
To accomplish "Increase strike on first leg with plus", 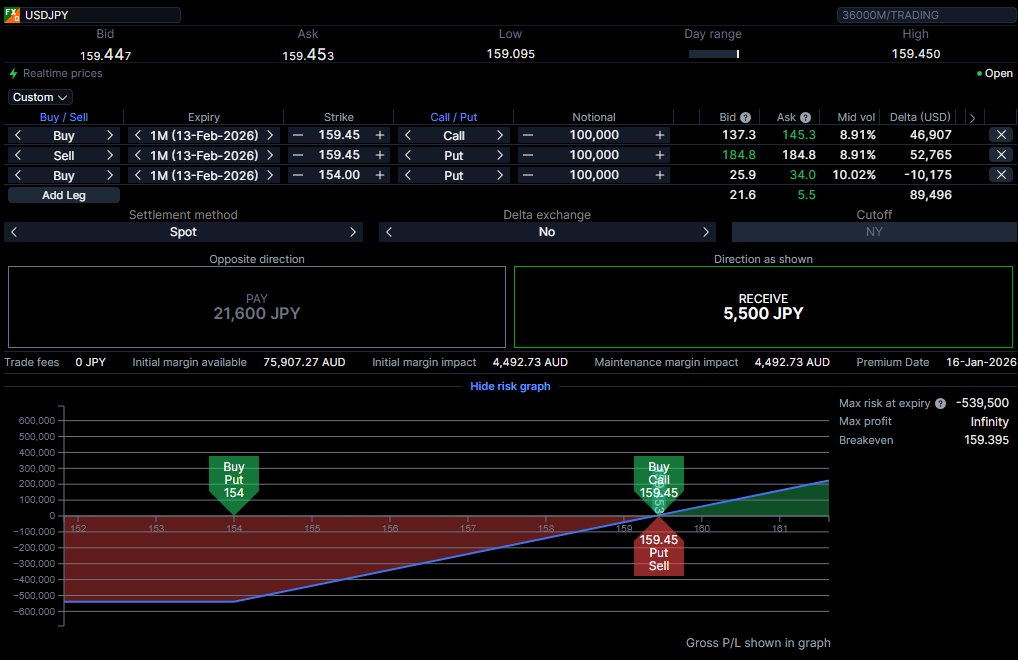I will (380, 135).
